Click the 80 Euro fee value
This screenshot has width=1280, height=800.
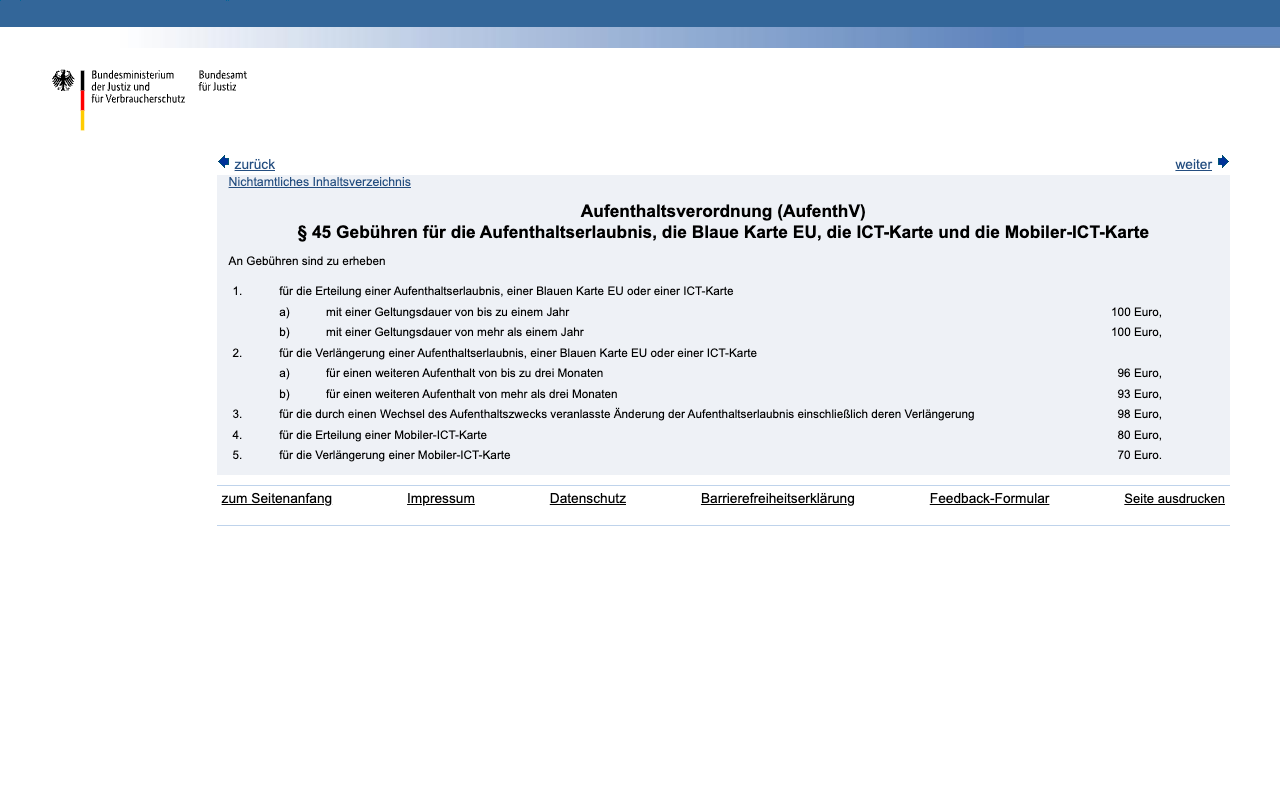(1140, 435)
